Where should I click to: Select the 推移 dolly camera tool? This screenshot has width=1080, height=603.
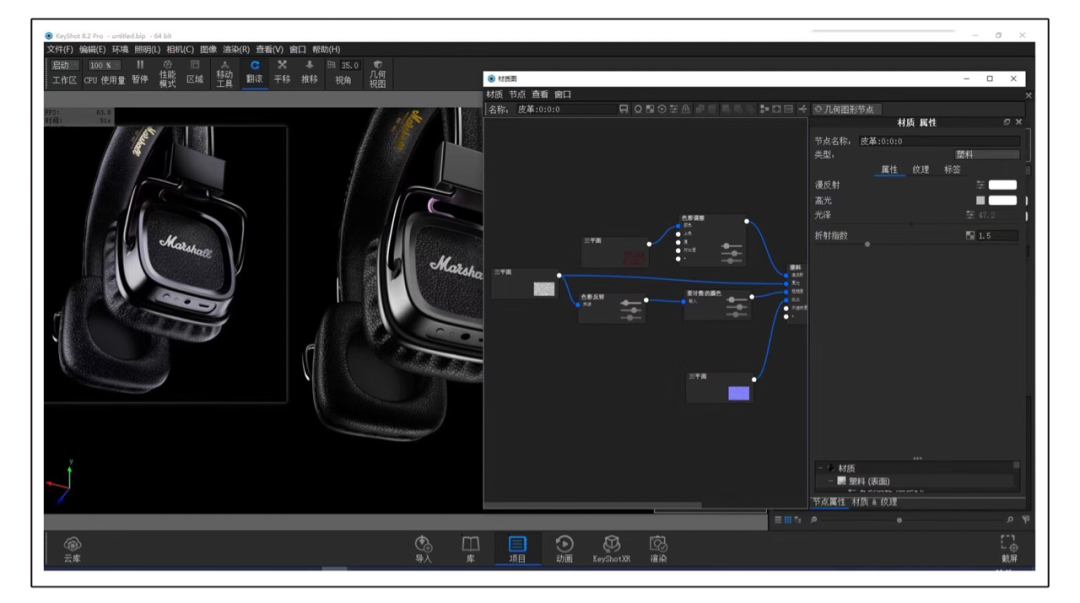click(309, 72)
